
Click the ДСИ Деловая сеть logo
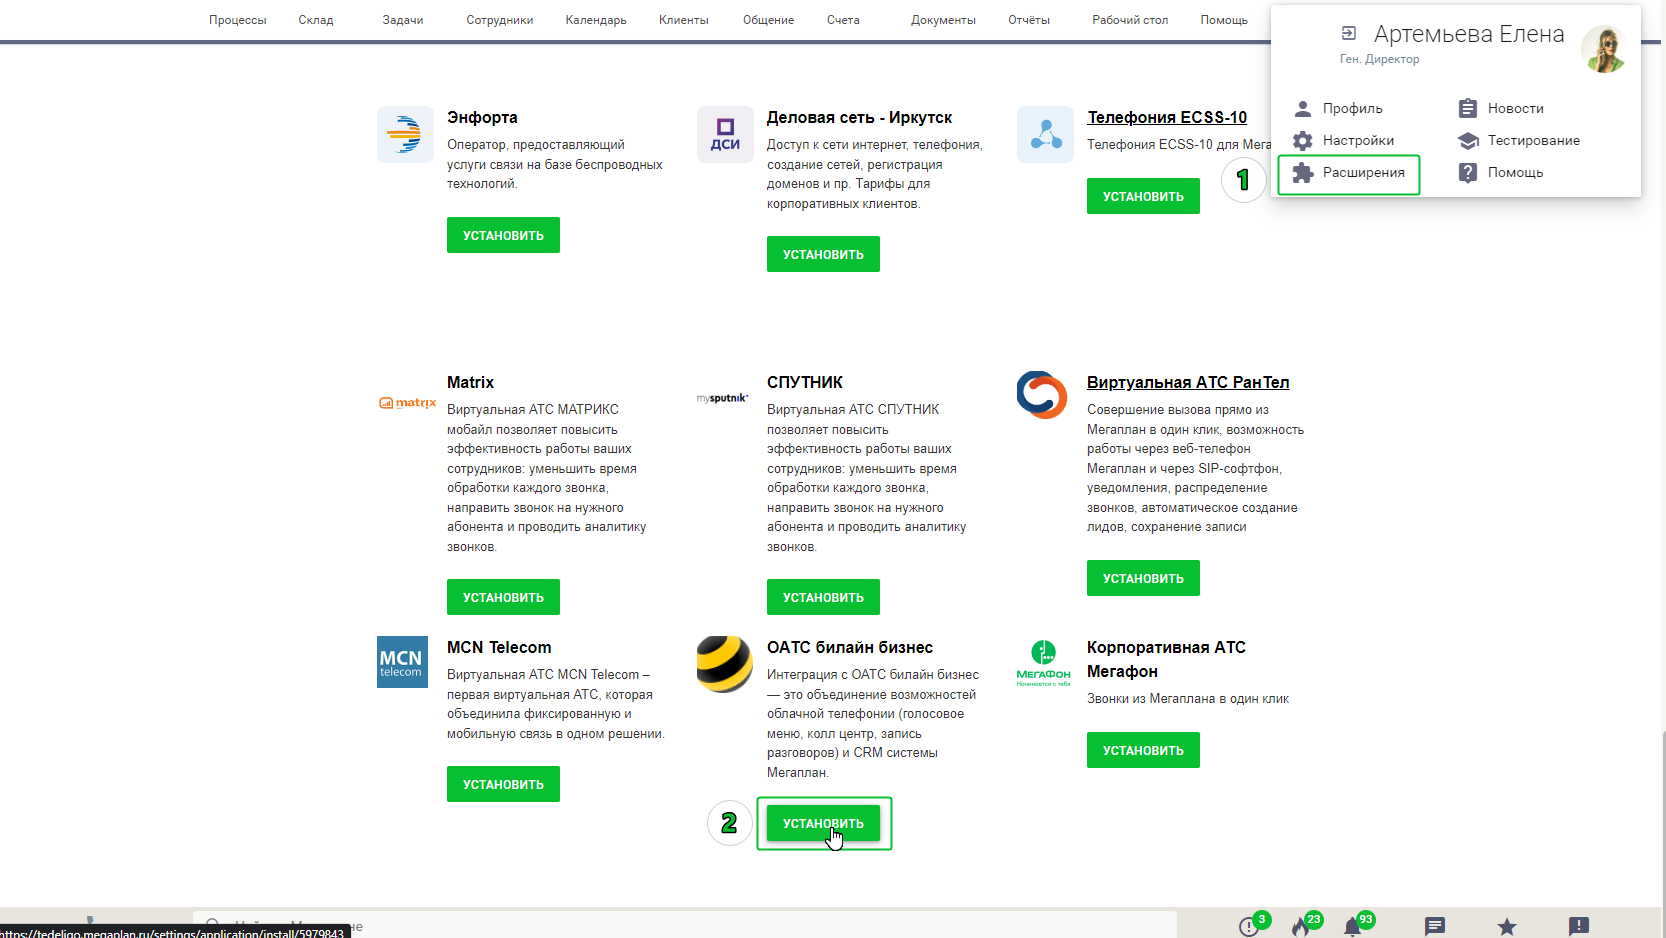[x=725, y=134]
